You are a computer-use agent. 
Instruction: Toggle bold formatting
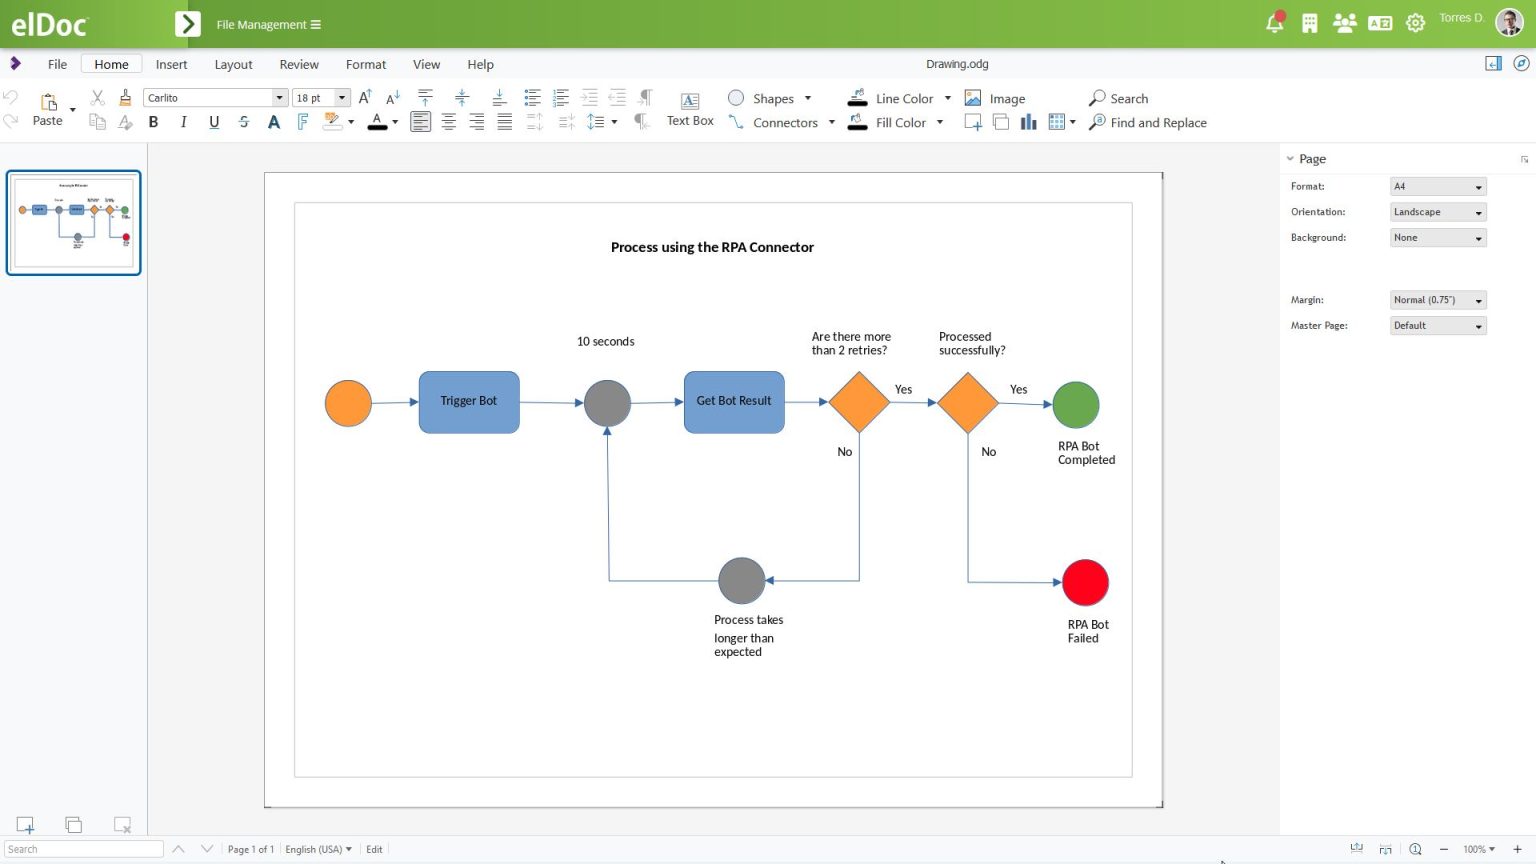point(153,122)
